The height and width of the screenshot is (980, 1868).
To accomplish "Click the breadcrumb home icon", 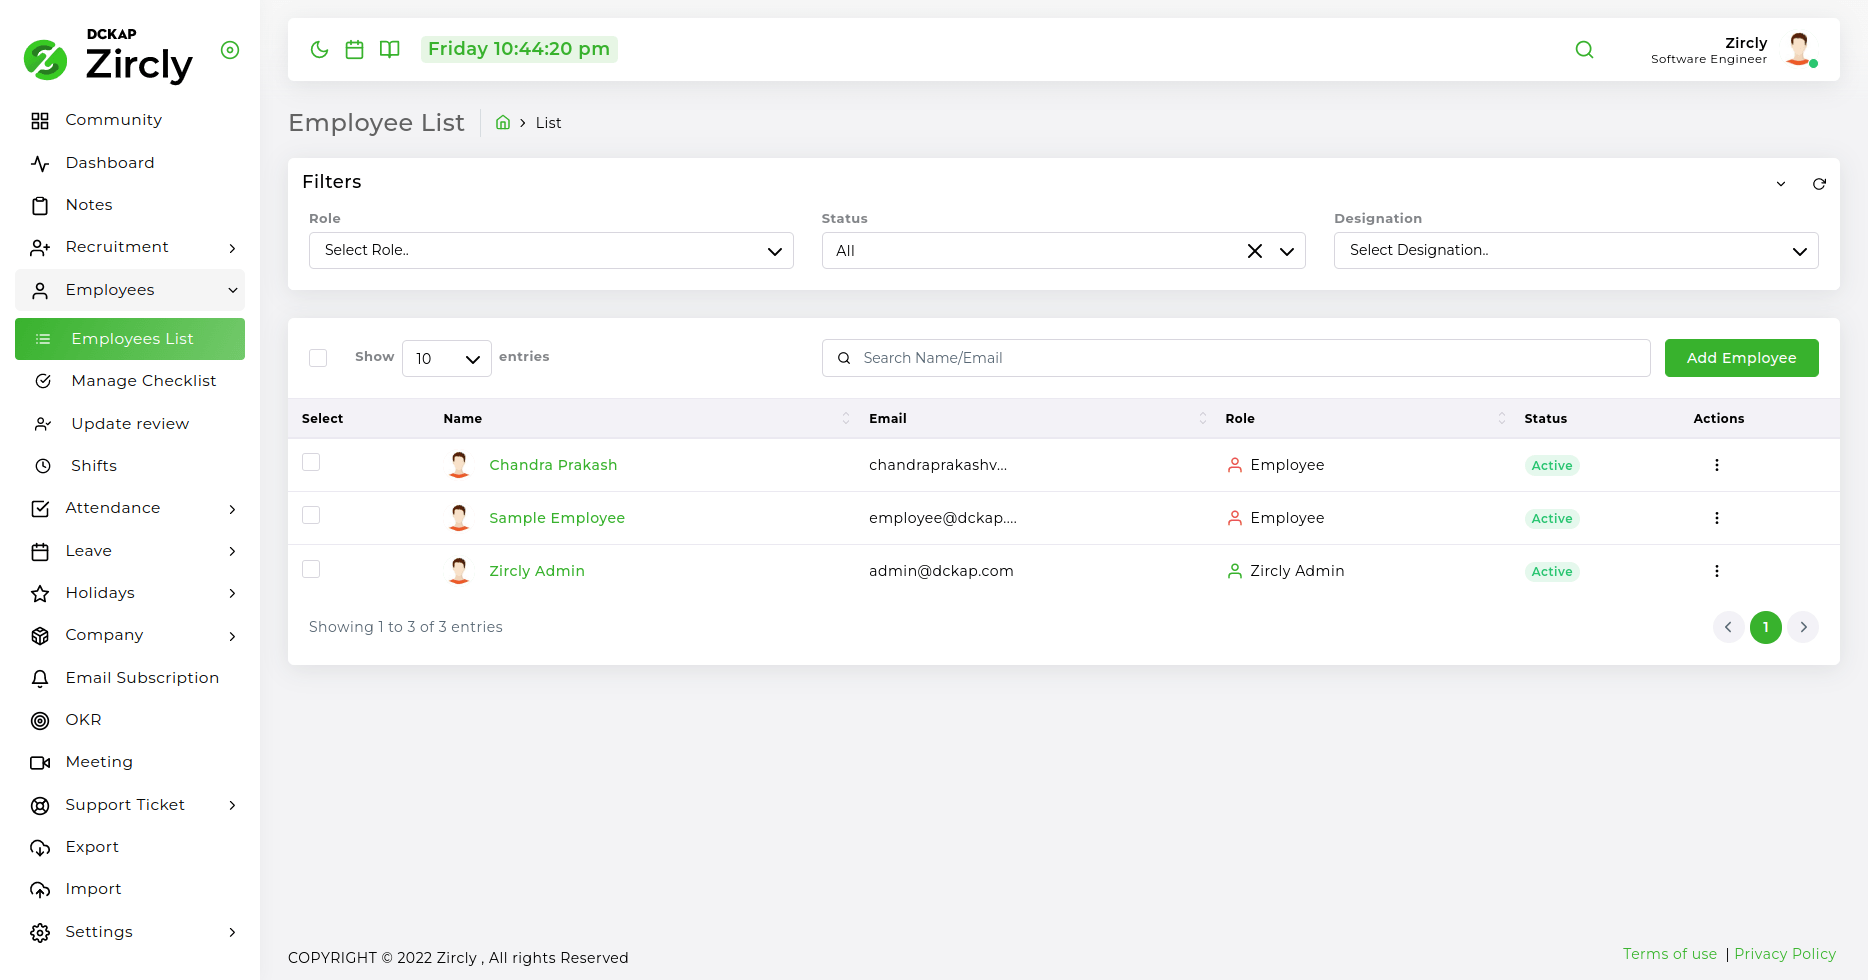I will pyautogui.click(x=503, y=123).
